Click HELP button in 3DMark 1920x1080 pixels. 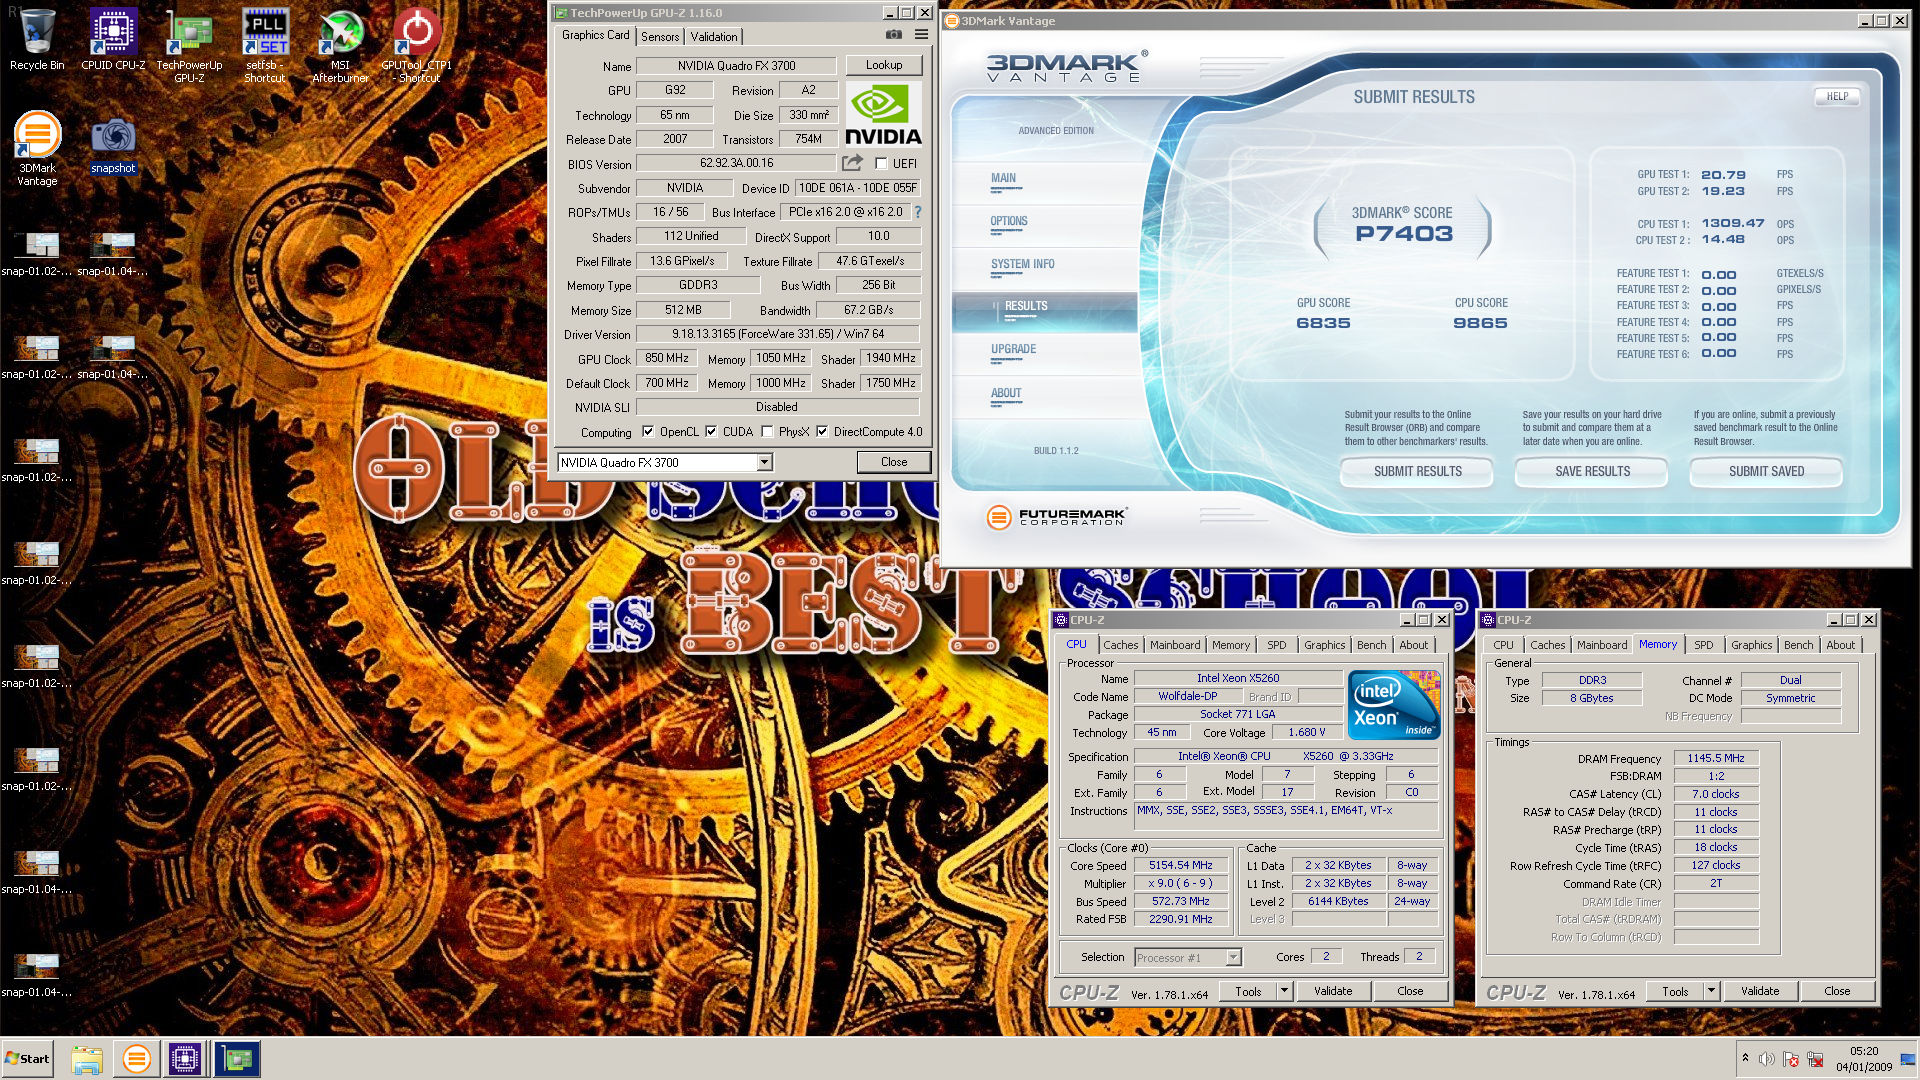(1837, 96)
